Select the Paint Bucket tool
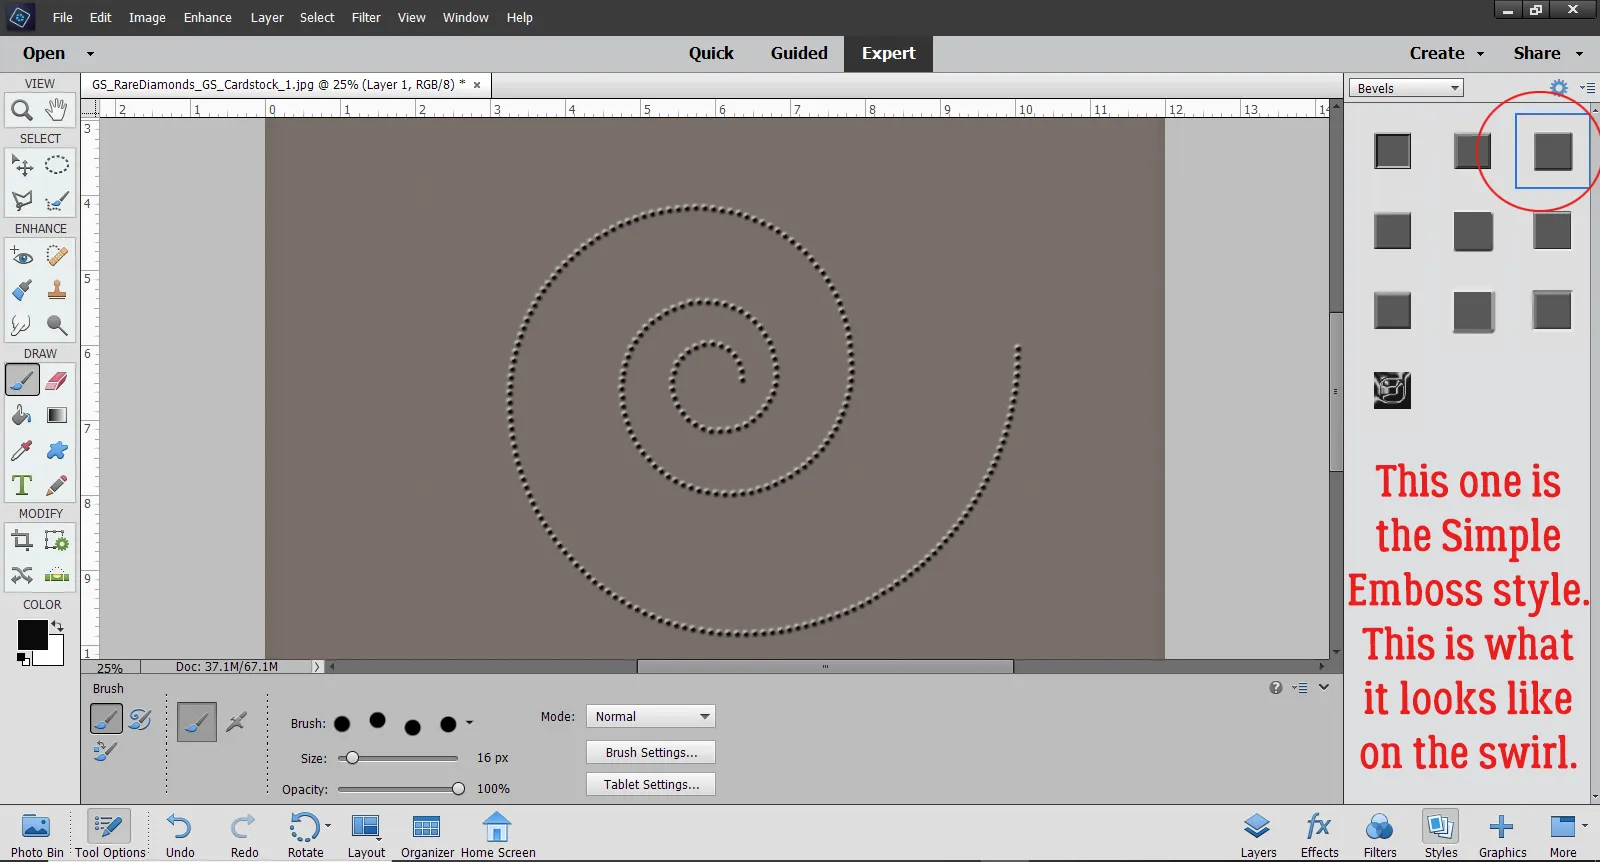This screenshot has width=1600, height=862. click(22, 415)
